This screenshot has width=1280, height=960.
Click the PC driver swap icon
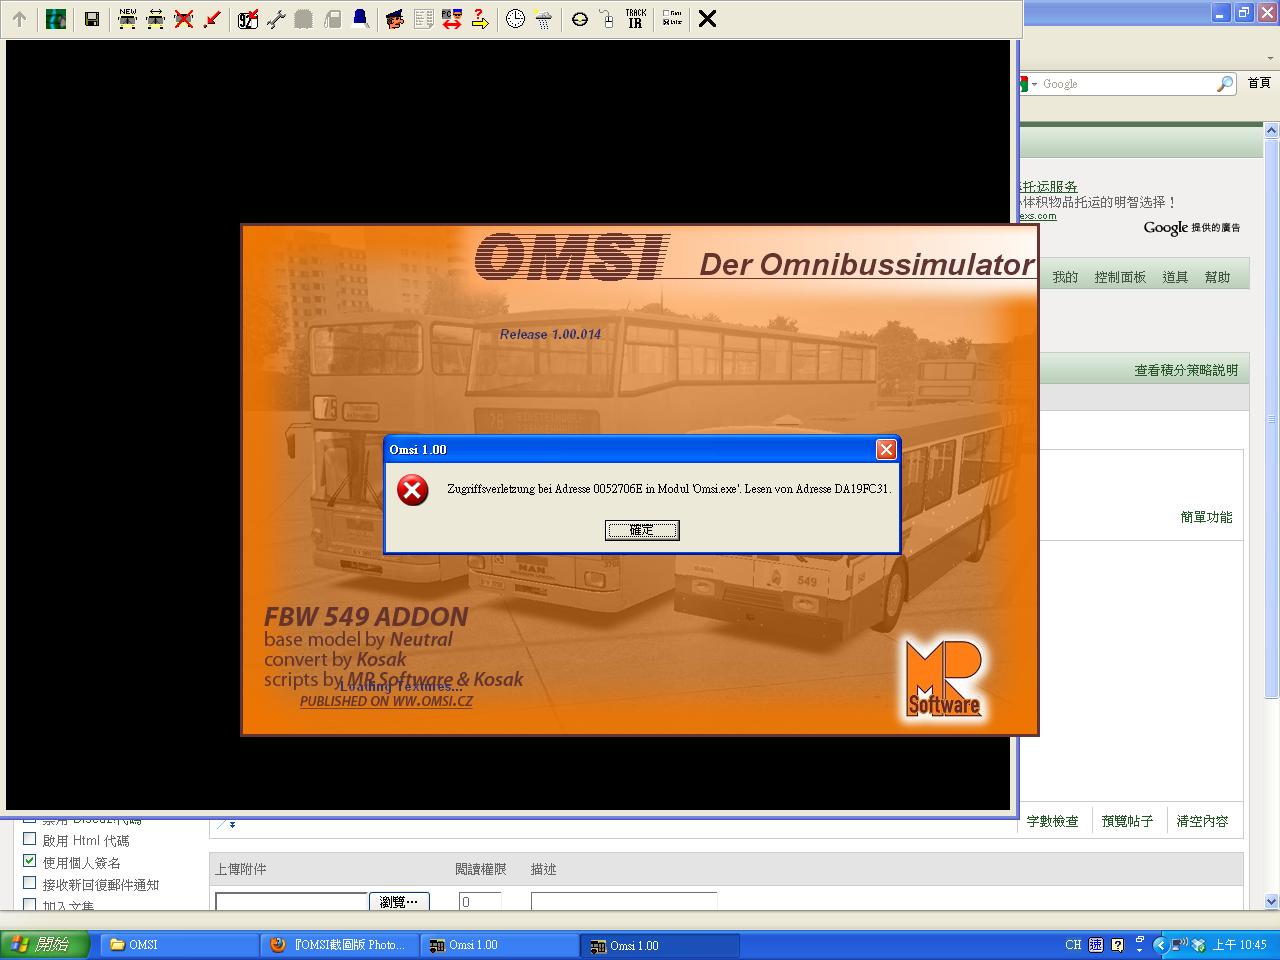(451, 19)
